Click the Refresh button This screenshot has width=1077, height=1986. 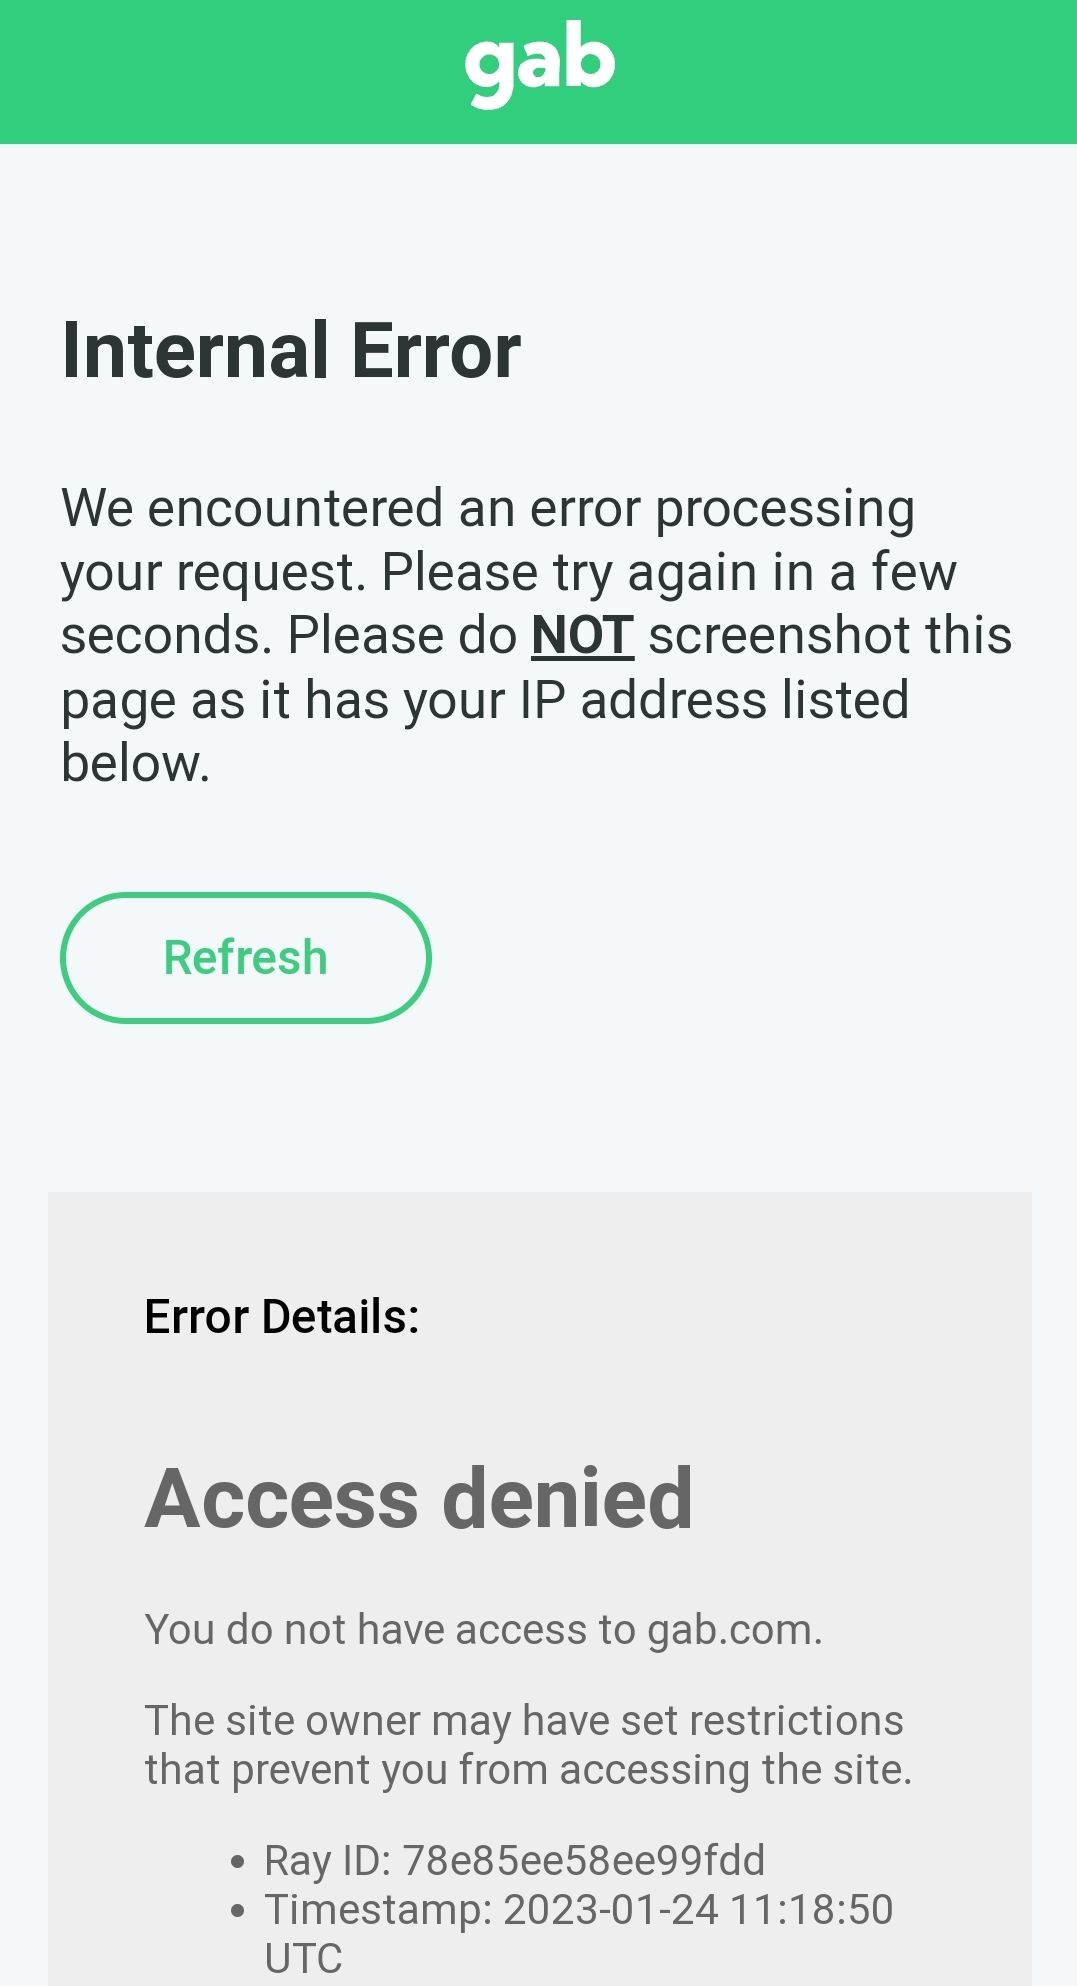(246, 958)
